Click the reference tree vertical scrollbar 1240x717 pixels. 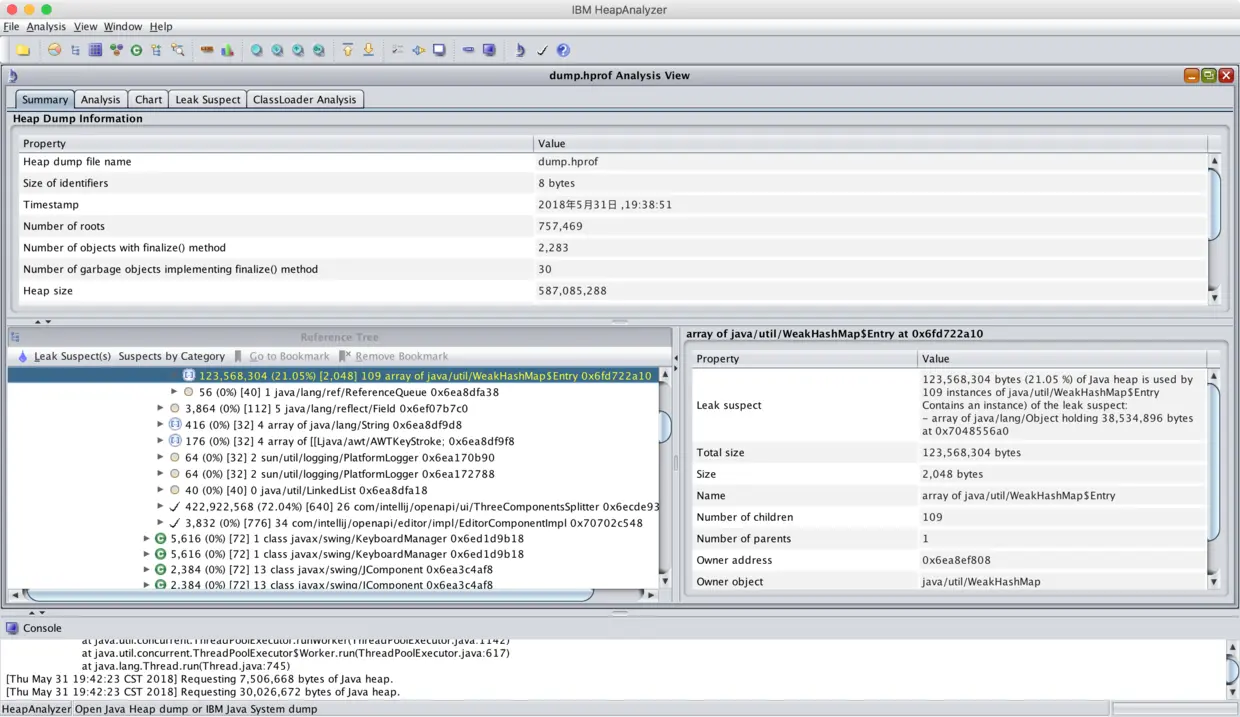pyautogui.click(x=664, y=477)
